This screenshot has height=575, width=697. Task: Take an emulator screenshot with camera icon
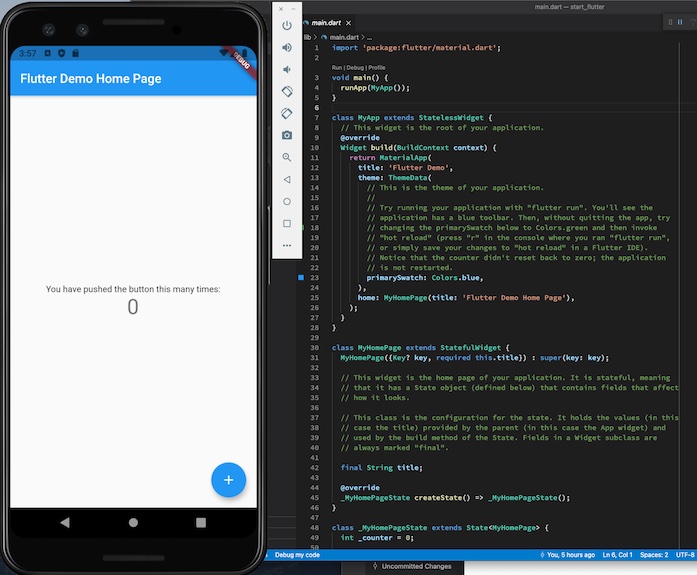(x=287, y=135)
